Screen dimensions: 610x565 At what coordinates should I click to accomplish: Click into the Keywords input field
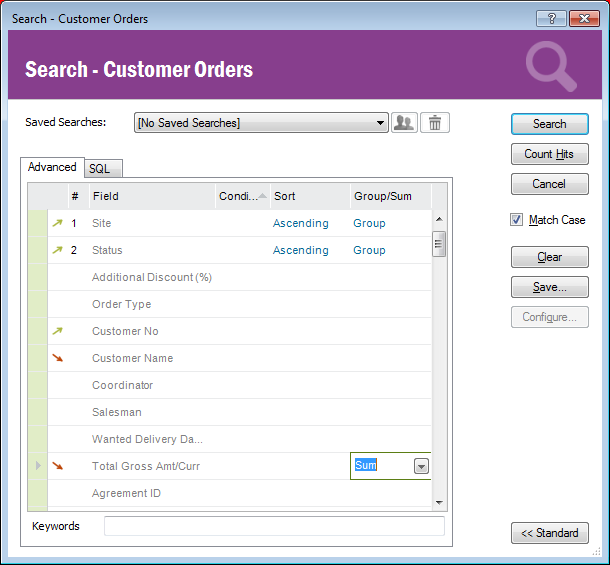click(274, 526)
